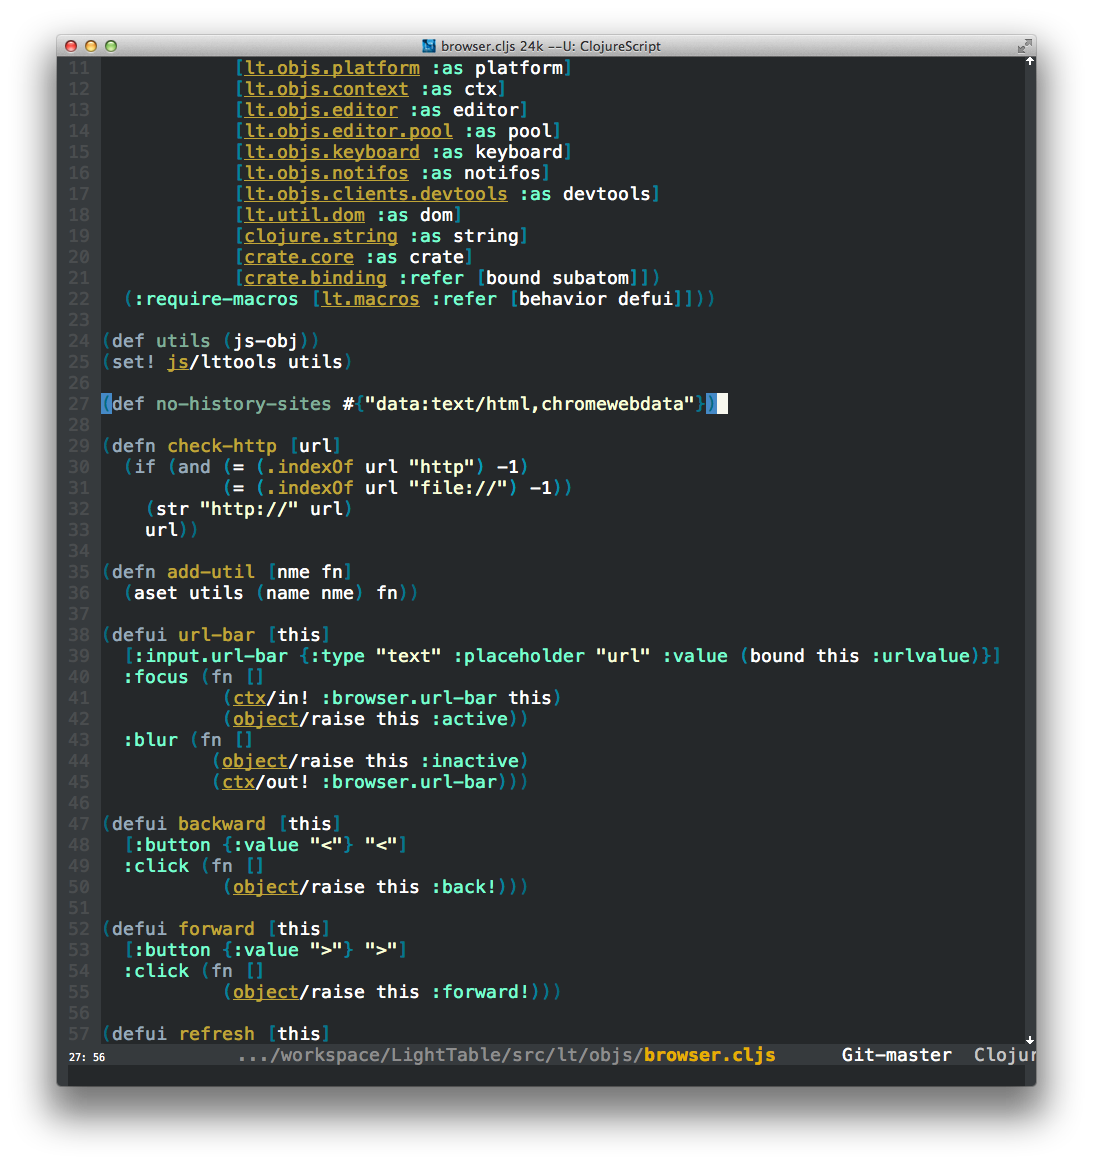The image size is (1093, 1165).
Task: Click ':forward!' keyword on line 55
Action: click(x=480, y=992)
